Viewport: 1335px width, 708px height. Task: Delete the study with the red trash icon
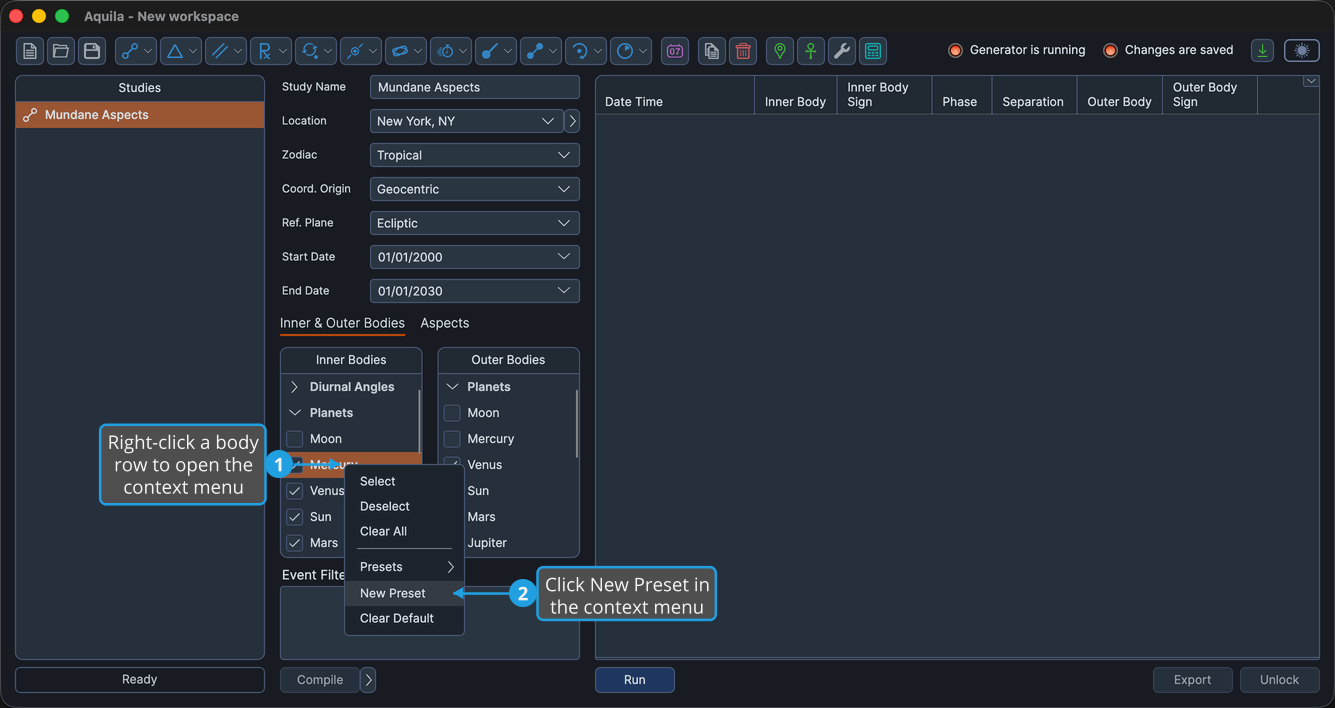[743, 51]
